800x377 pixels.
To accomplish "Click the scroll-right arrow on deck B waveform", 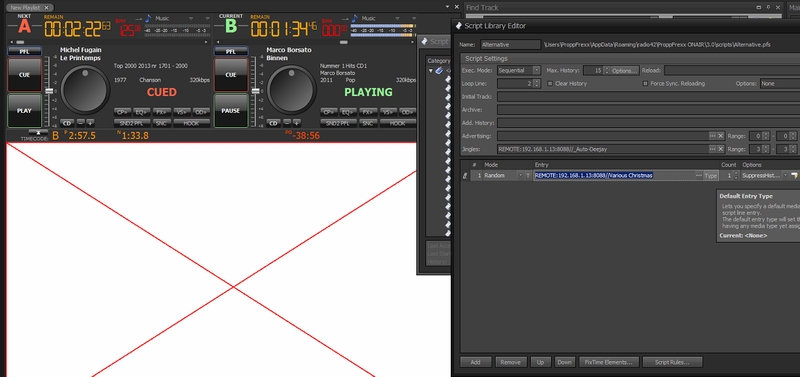I will click(411, 42).
